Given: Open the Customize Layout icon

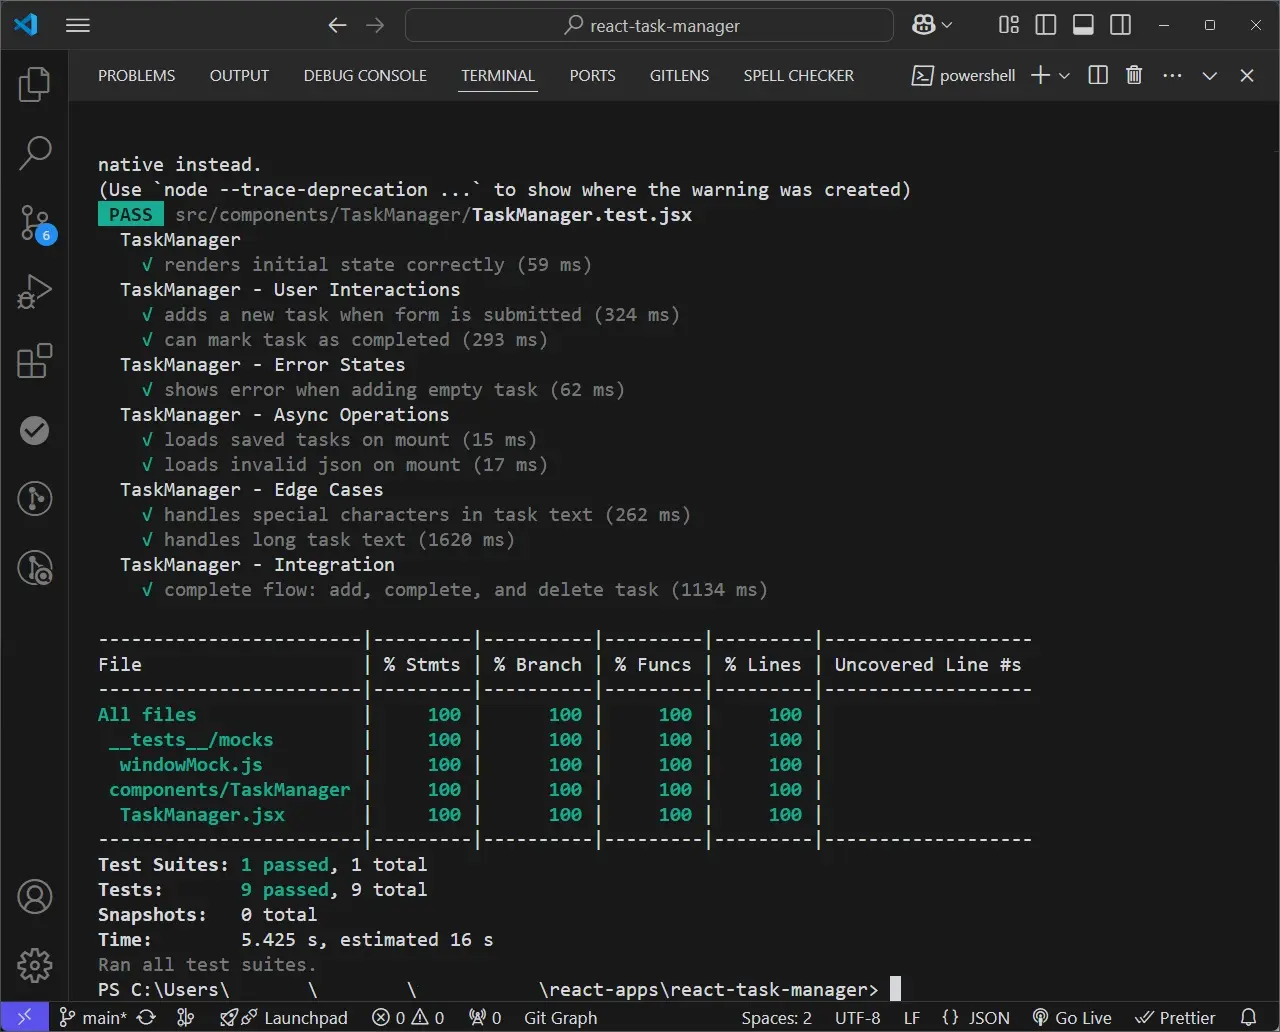Looking at the screenshot, I should 1009,25.
